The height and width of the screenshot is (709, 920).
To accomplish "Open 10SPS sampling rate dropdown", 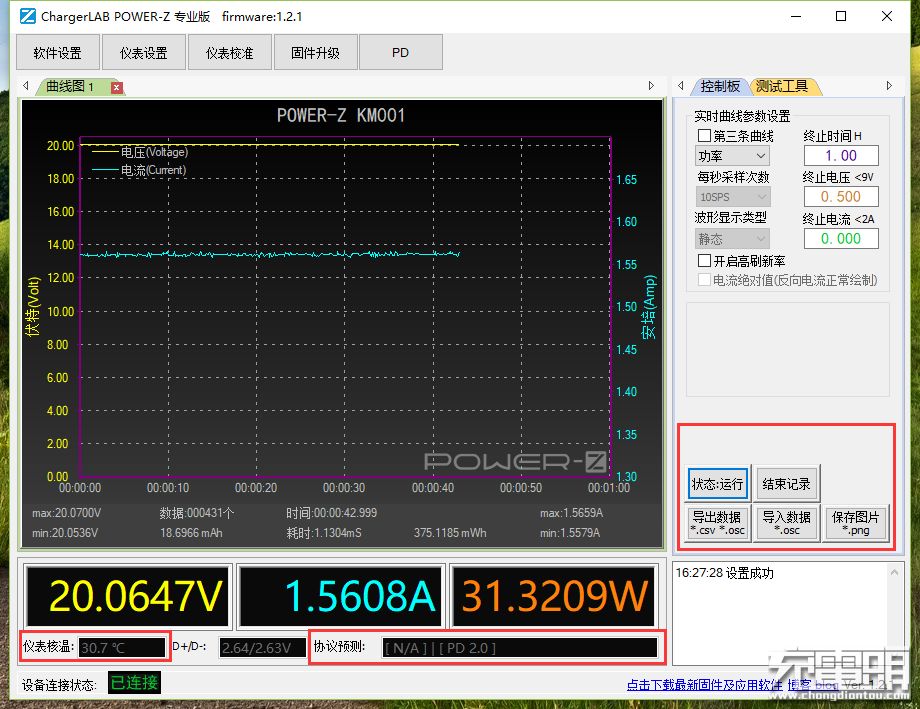I will click(x=732, y=197).
